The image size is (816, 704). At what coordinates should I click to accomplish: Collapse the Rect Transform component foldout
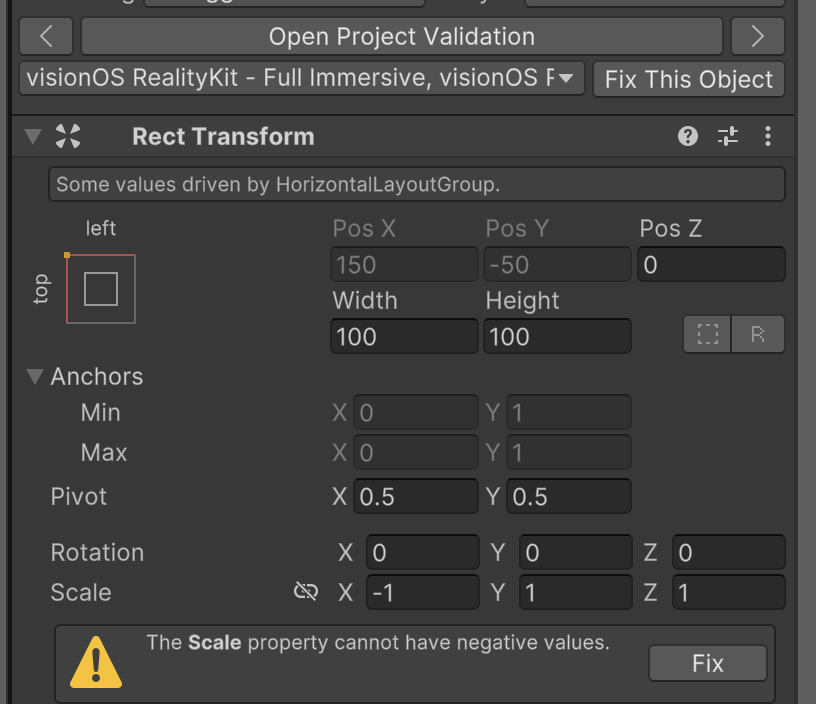[33, 136]
